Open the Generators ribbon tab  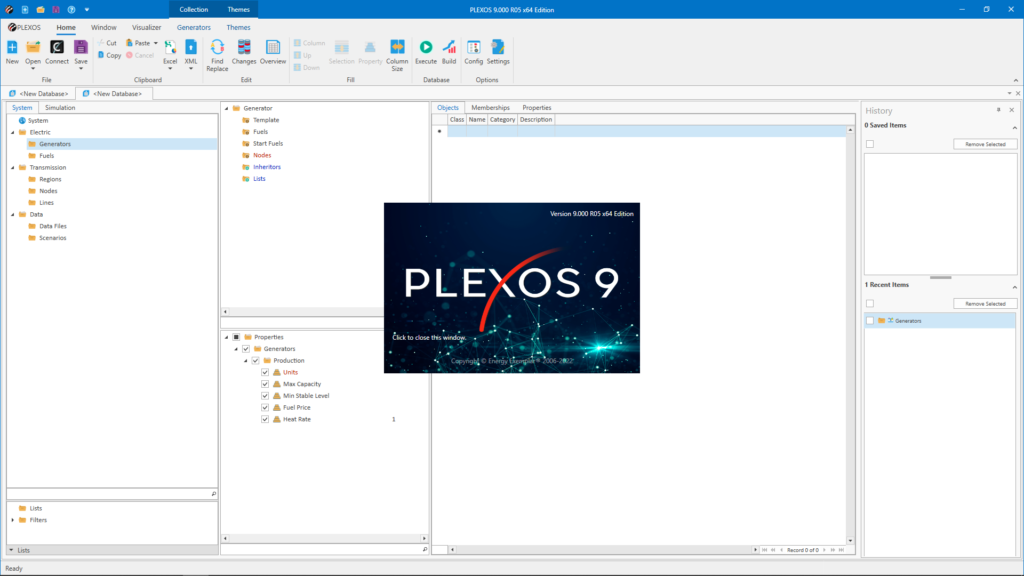click(x=193, y=27)
